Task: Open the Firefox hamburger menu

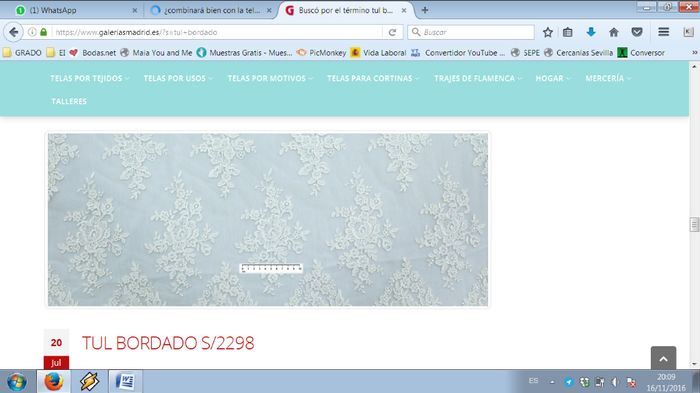Action: click(x=663, y=32)
